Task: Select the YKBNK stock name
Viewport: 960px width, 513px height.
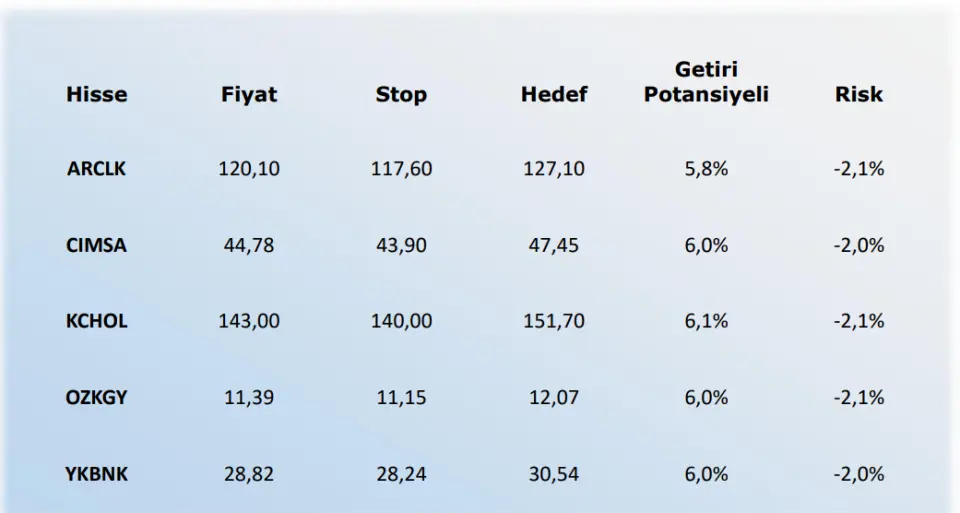Action: coord(96,474)
